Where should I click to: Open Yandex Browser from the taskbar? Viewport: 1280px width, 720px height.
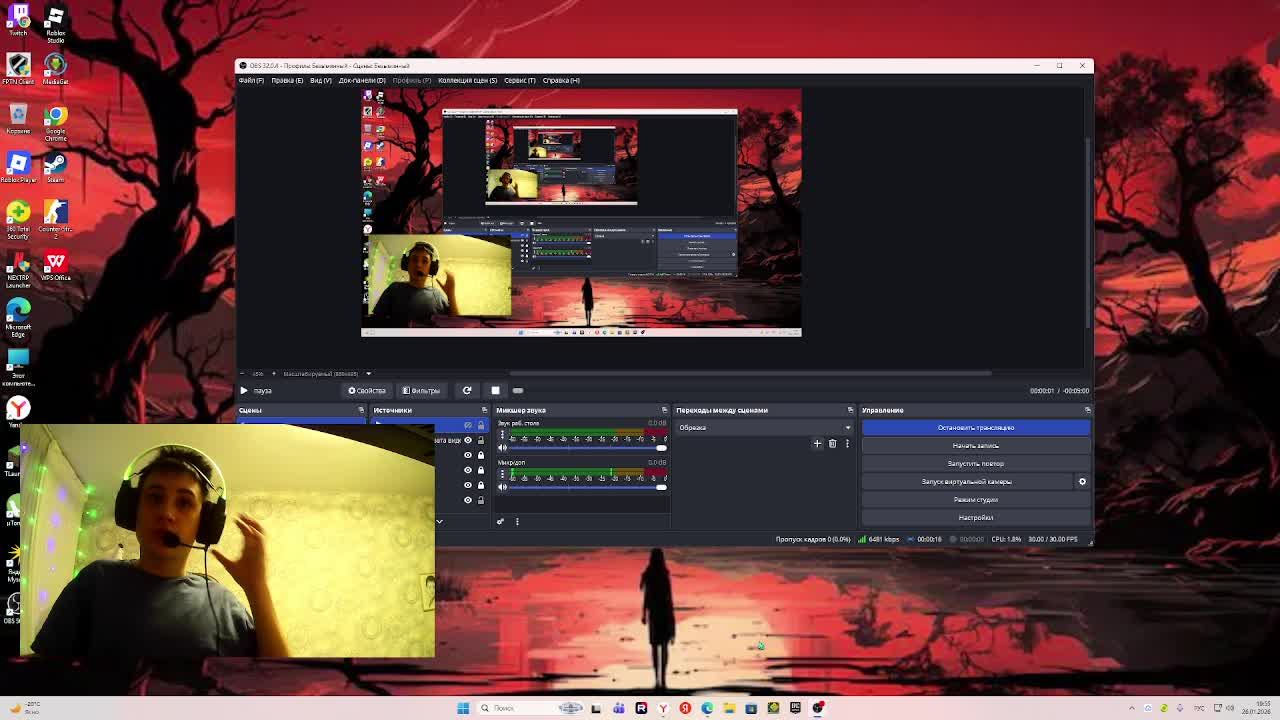pos(663,708)
